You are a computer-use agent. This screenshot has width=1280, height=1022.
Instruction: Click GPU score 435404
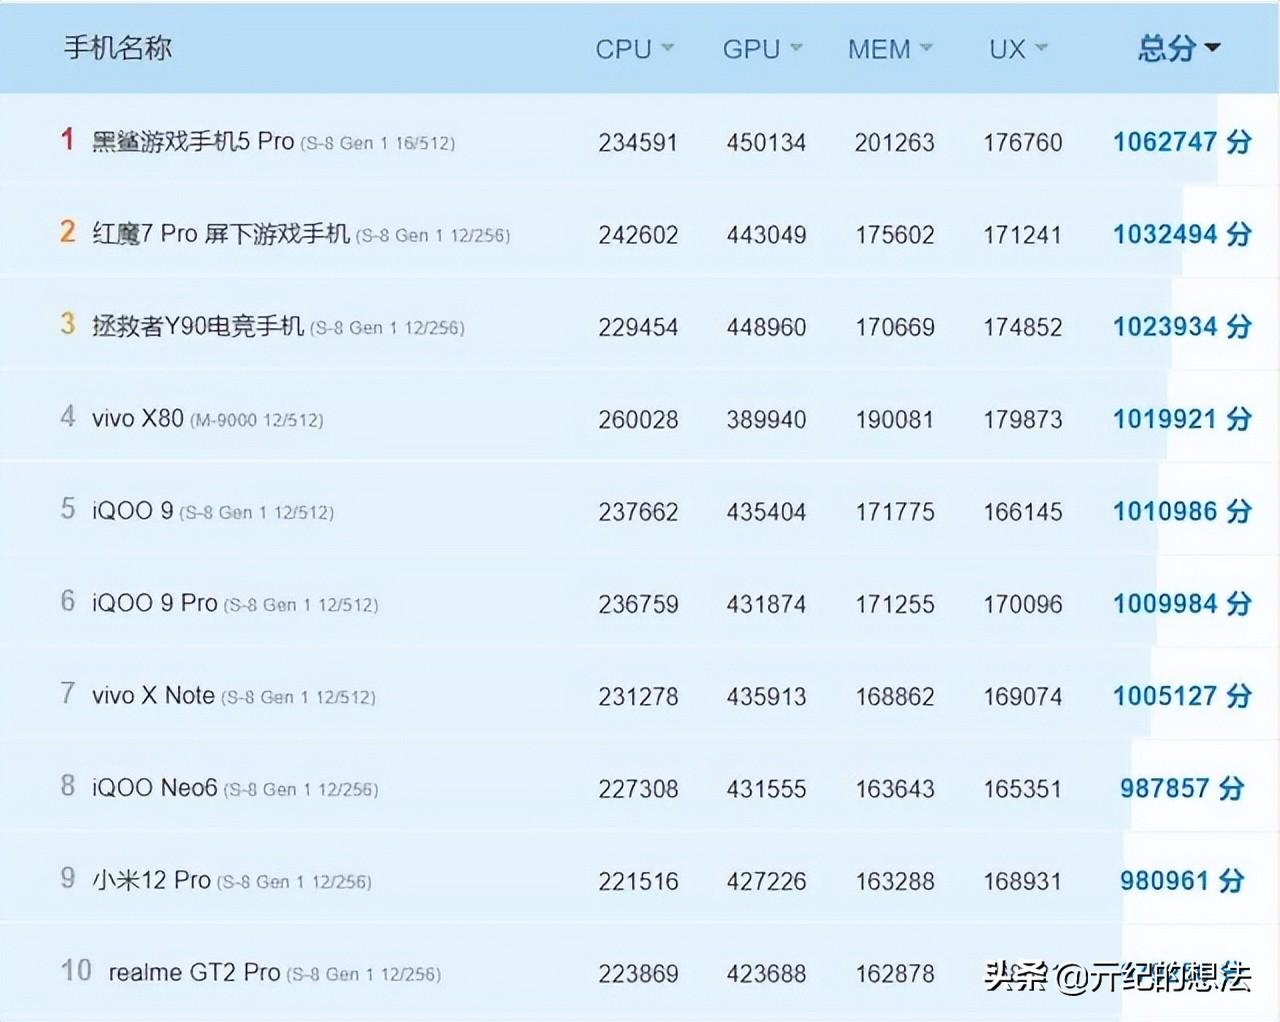(x=766, y=512)
